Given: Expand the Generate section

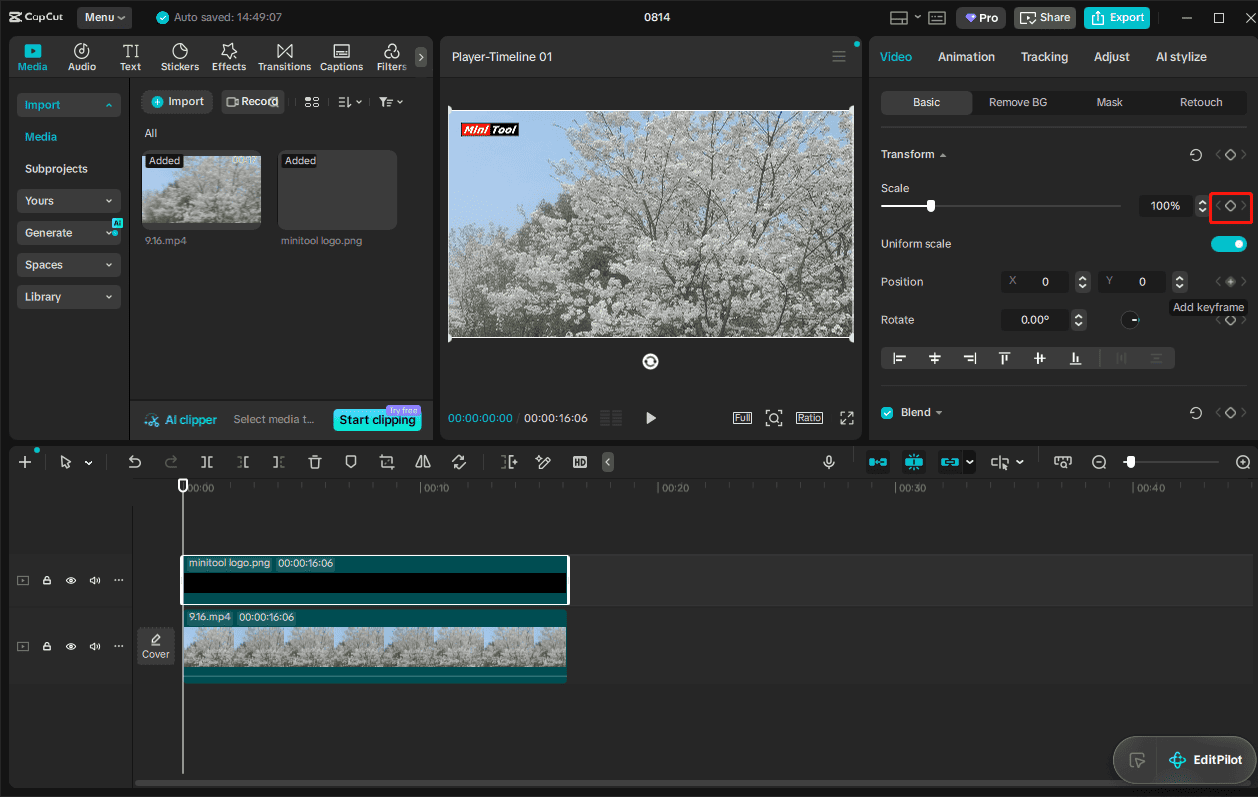Looking at the screenshot, I should [x=69, y=233].
